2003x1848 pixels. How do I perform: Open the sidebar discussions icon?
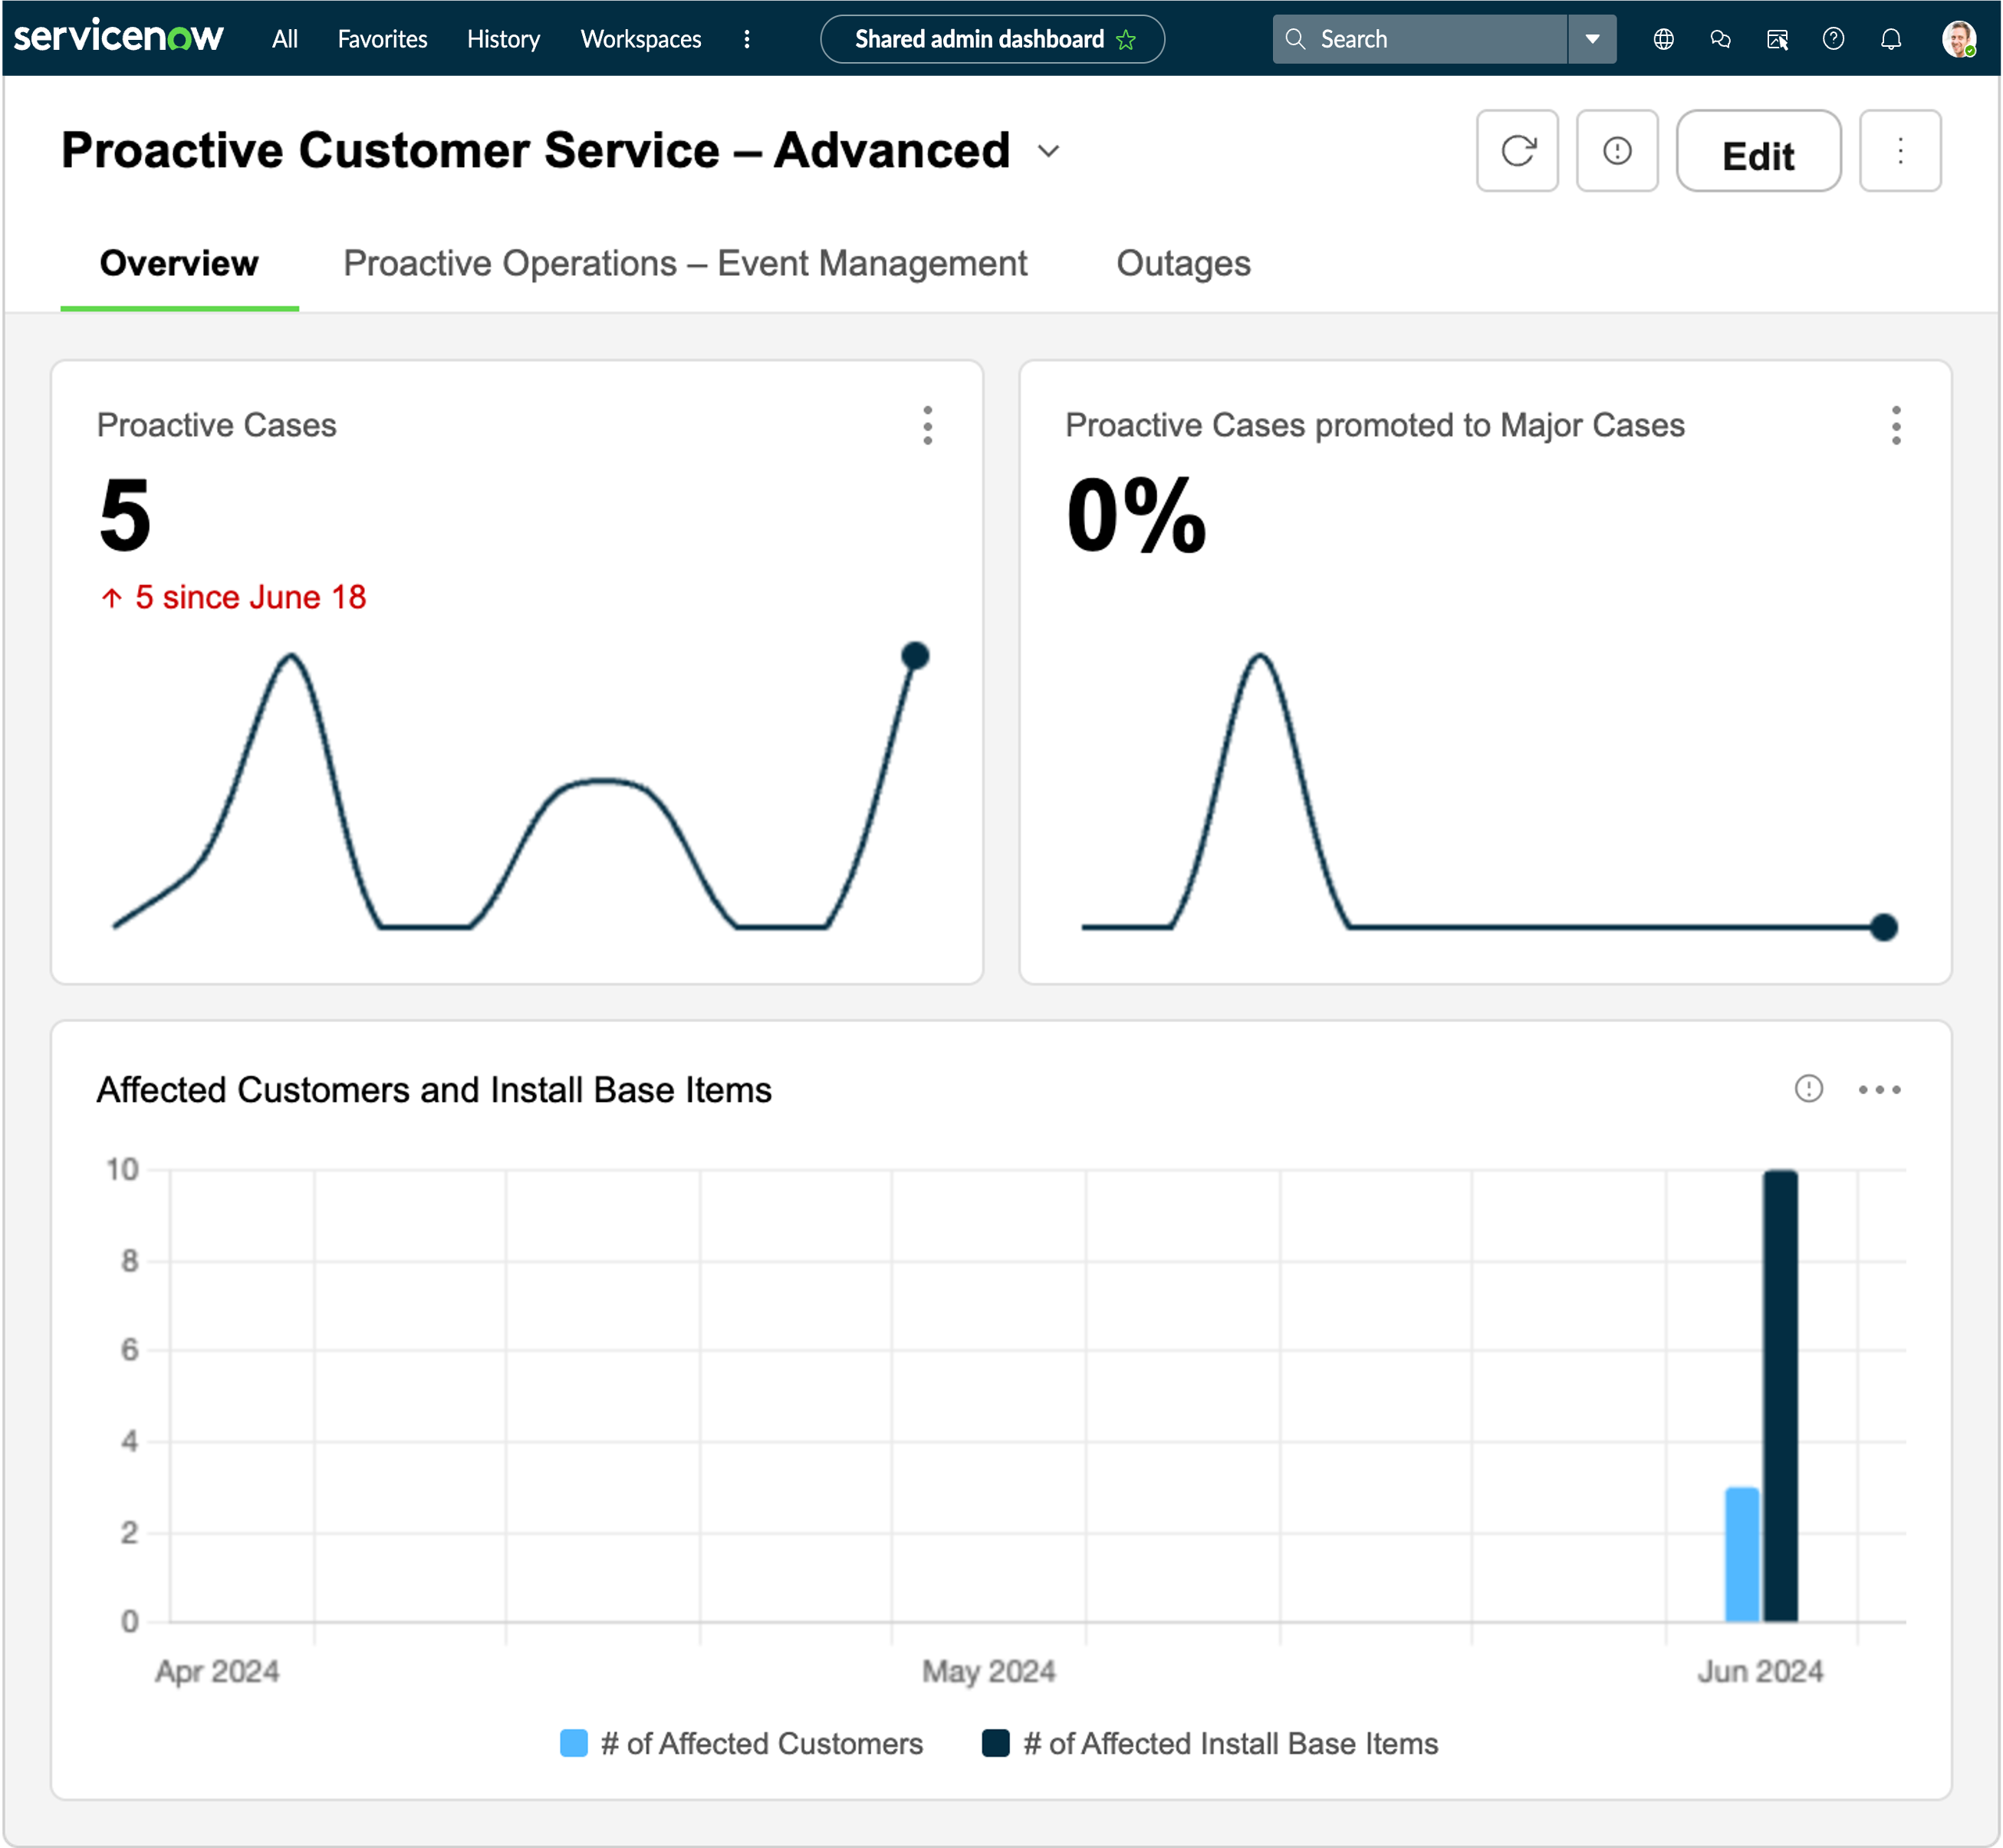1777,39
